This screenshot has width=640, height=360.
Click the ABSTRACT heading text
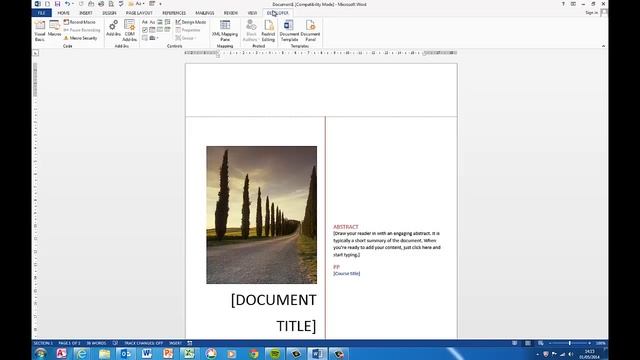coord(346,227)
